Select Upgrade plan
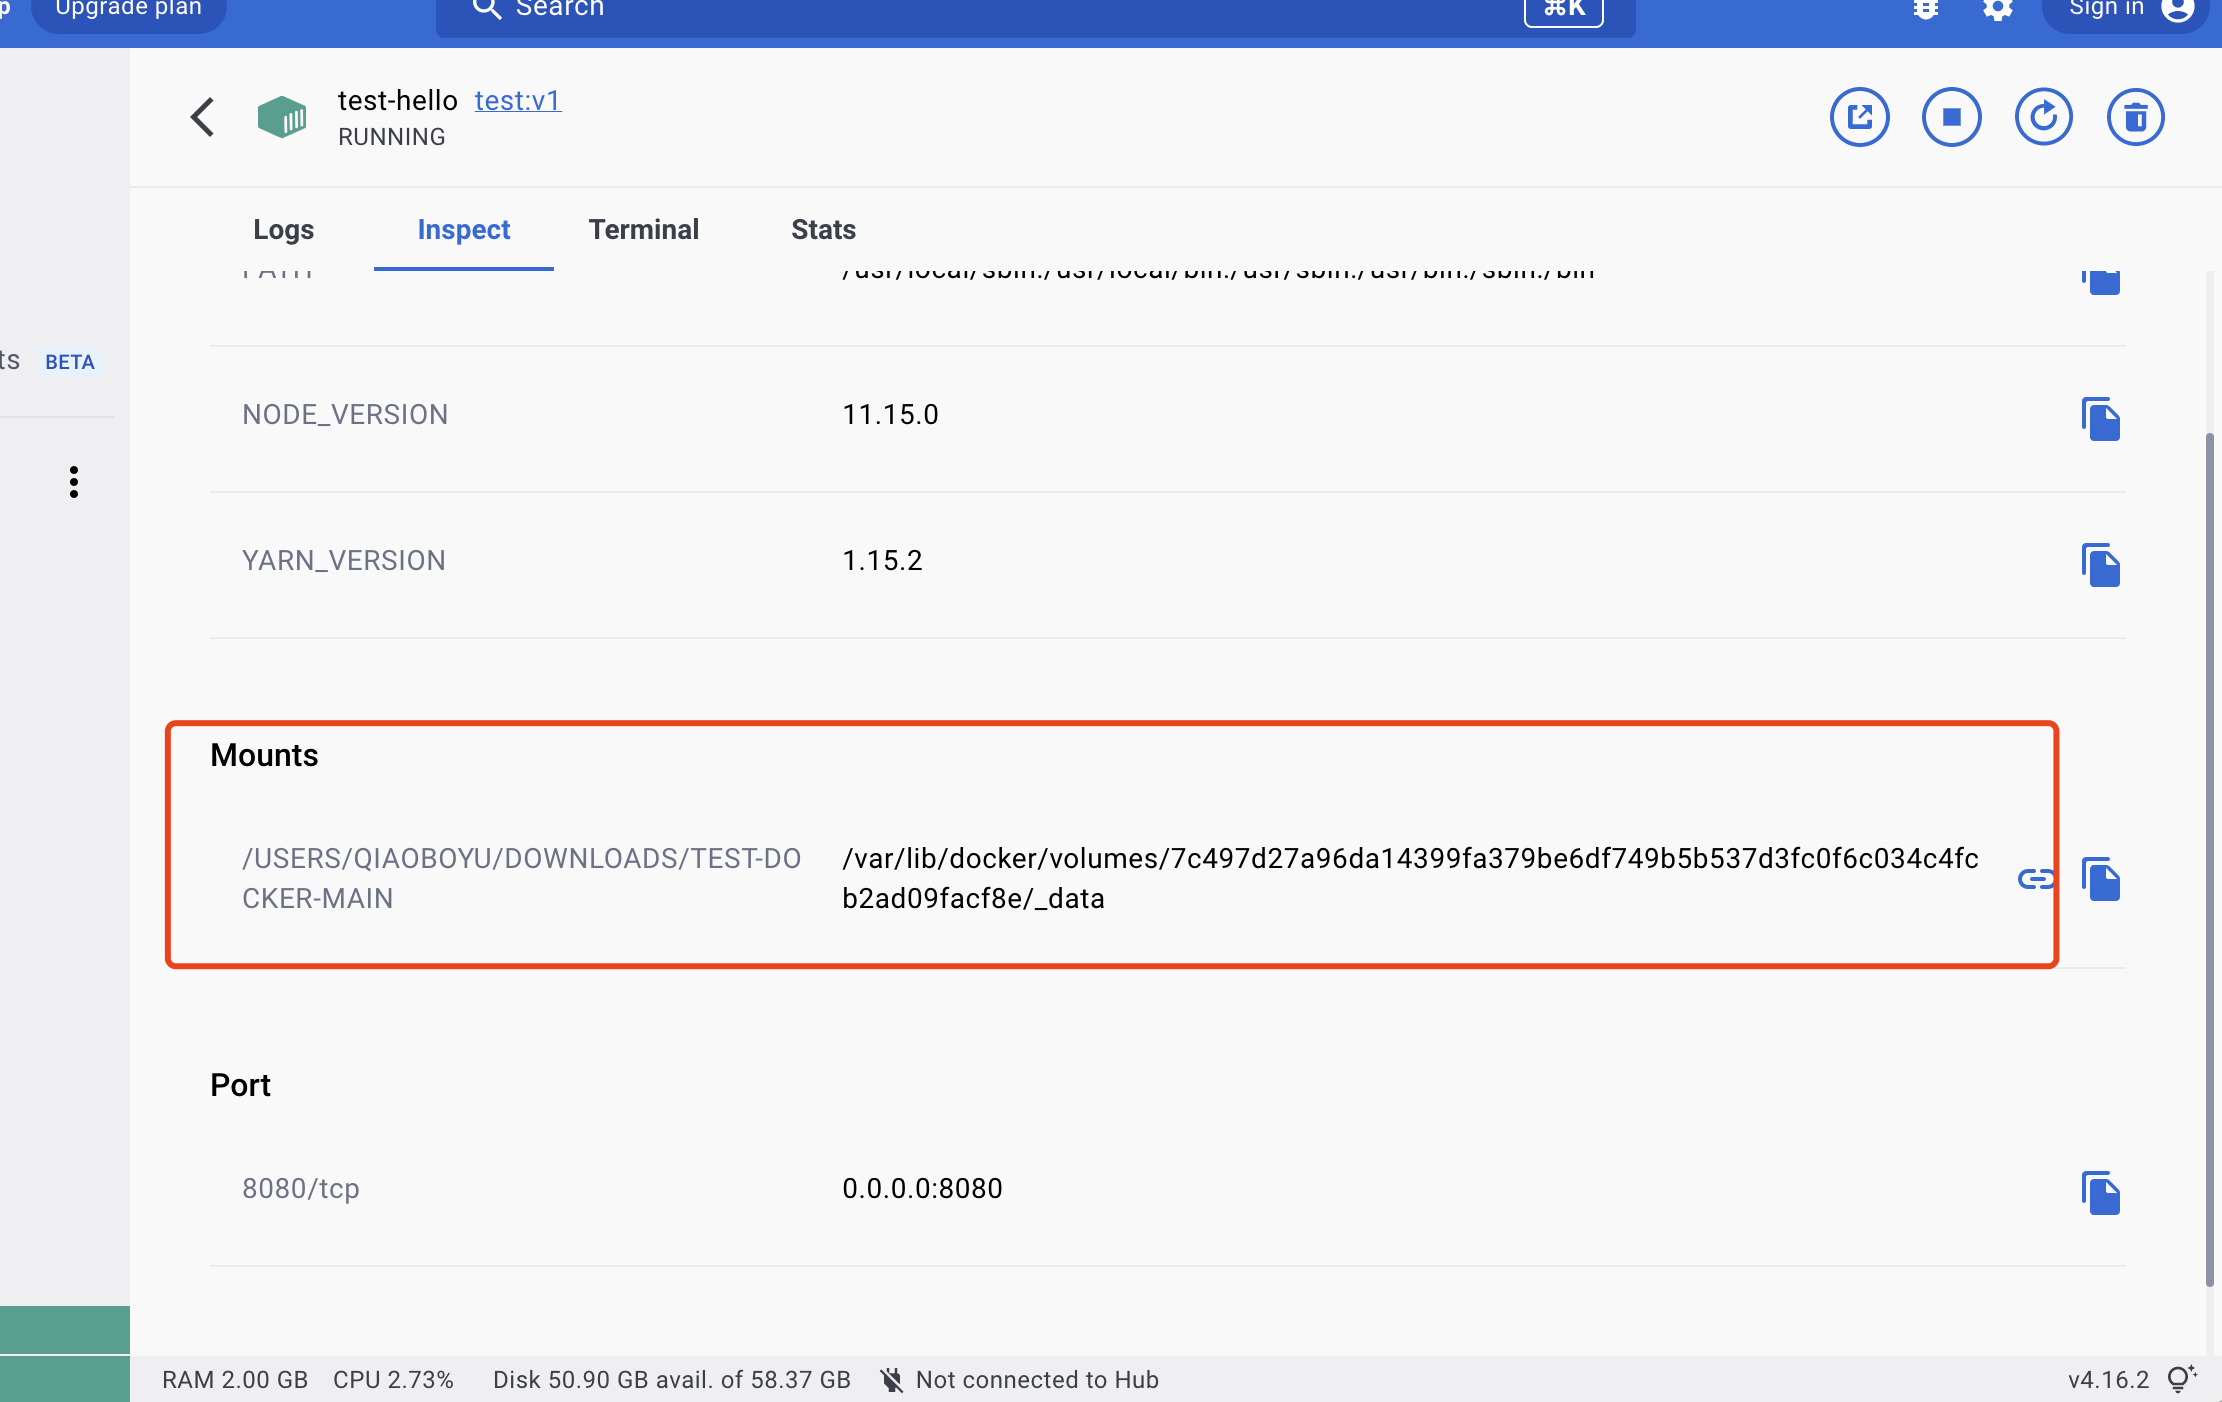Image resolution: width=2222 pixels, height=1402 pixels. click(128, 8)
